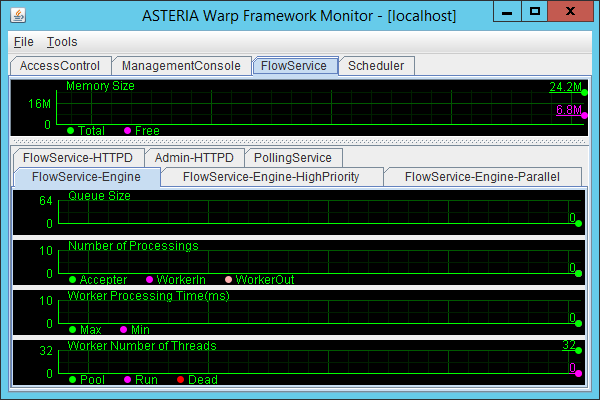Click the Max legend dot
This screenshot has width=600, height=400.
[x=73, y=329]
